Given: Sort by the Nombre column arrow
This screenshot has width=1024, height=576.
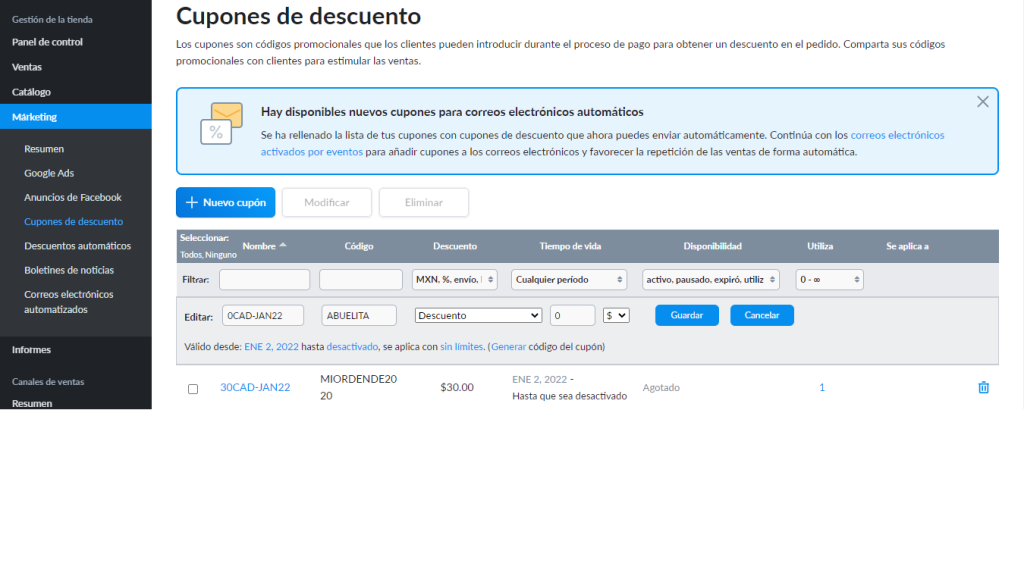Looking at the screenshot, I should (282, 245).
